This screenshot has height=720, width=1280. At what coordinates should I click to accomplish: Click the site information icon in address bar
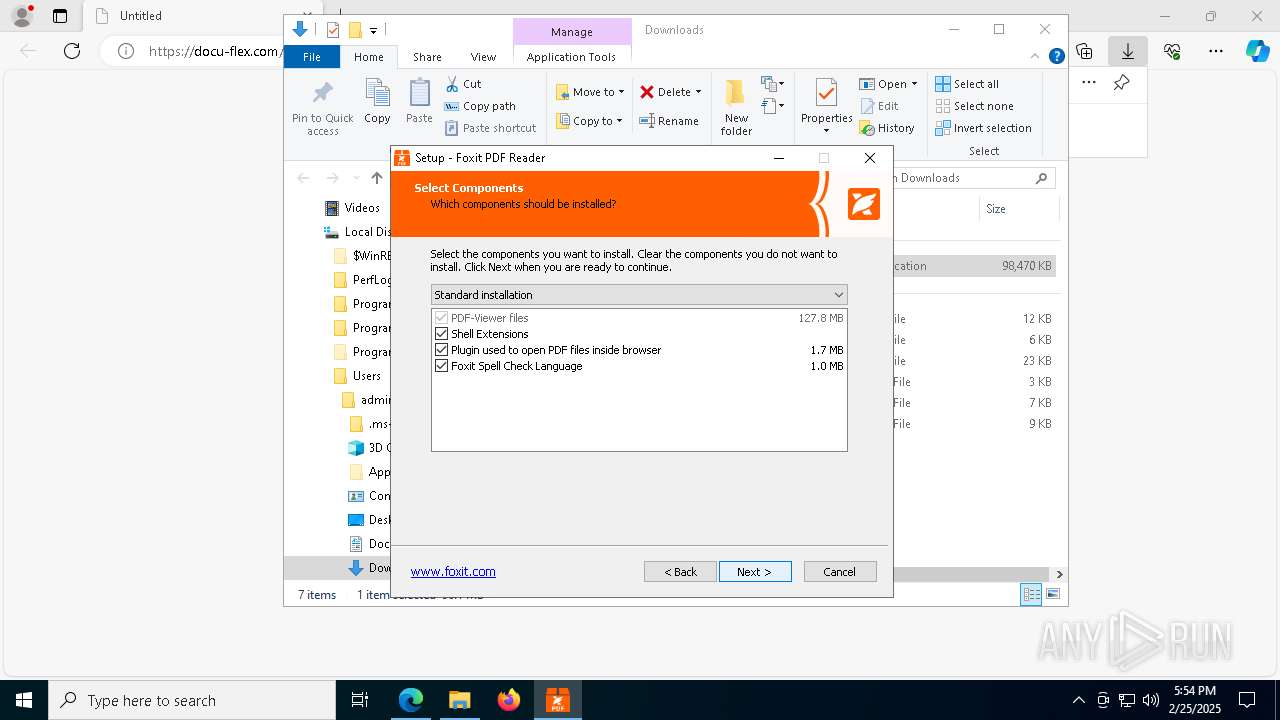pyautogui.click(x=126, y=51)
